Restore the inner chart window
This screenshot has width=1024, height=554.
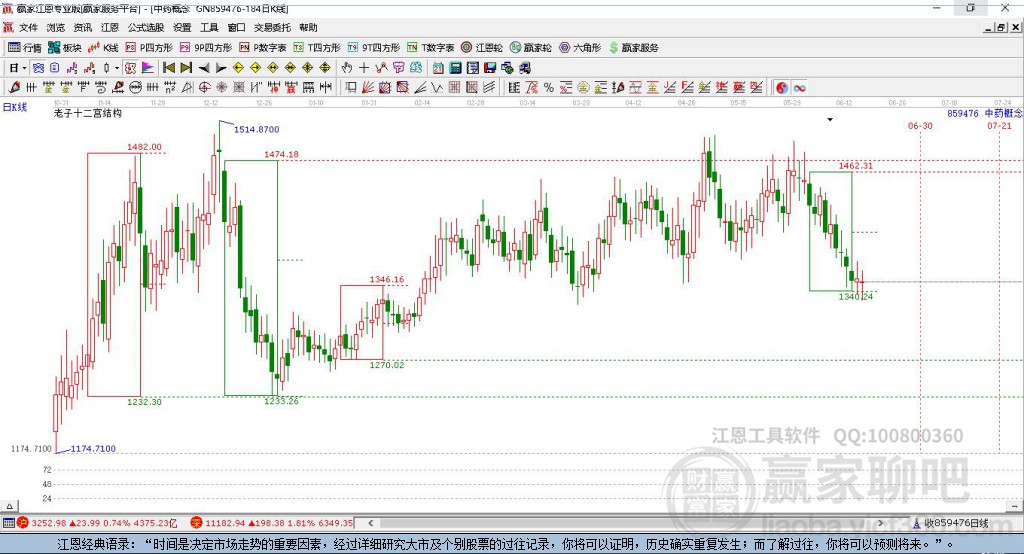click(x=1001, y=27)
